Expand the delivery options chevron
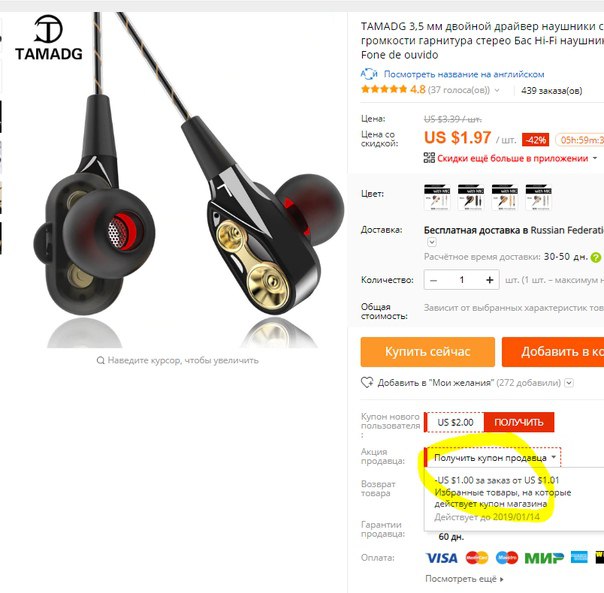Image resolution: width=604 pixels, height=593 pixels. tap(432, 242)
